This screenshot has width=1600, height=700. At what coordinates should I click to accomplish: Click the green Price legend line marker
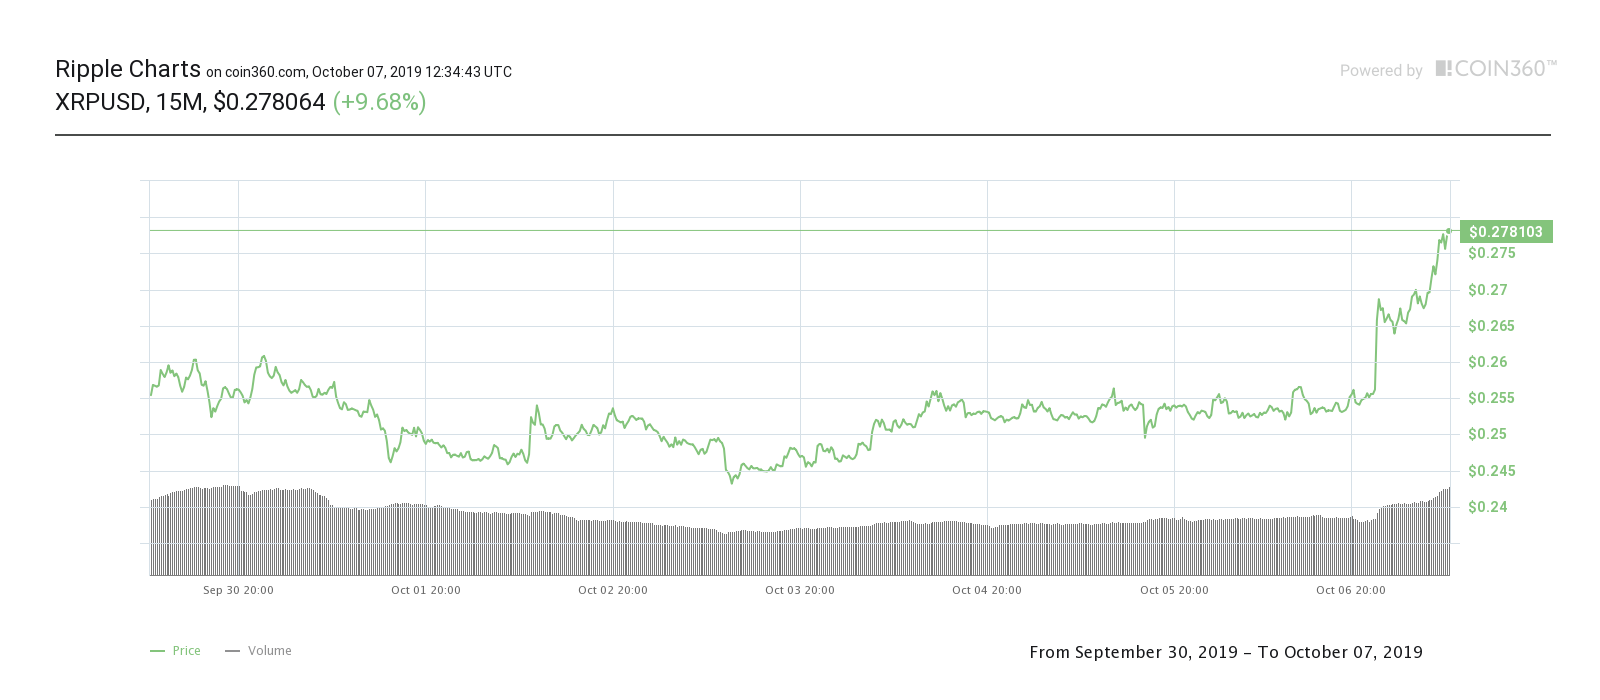point(157,651)
